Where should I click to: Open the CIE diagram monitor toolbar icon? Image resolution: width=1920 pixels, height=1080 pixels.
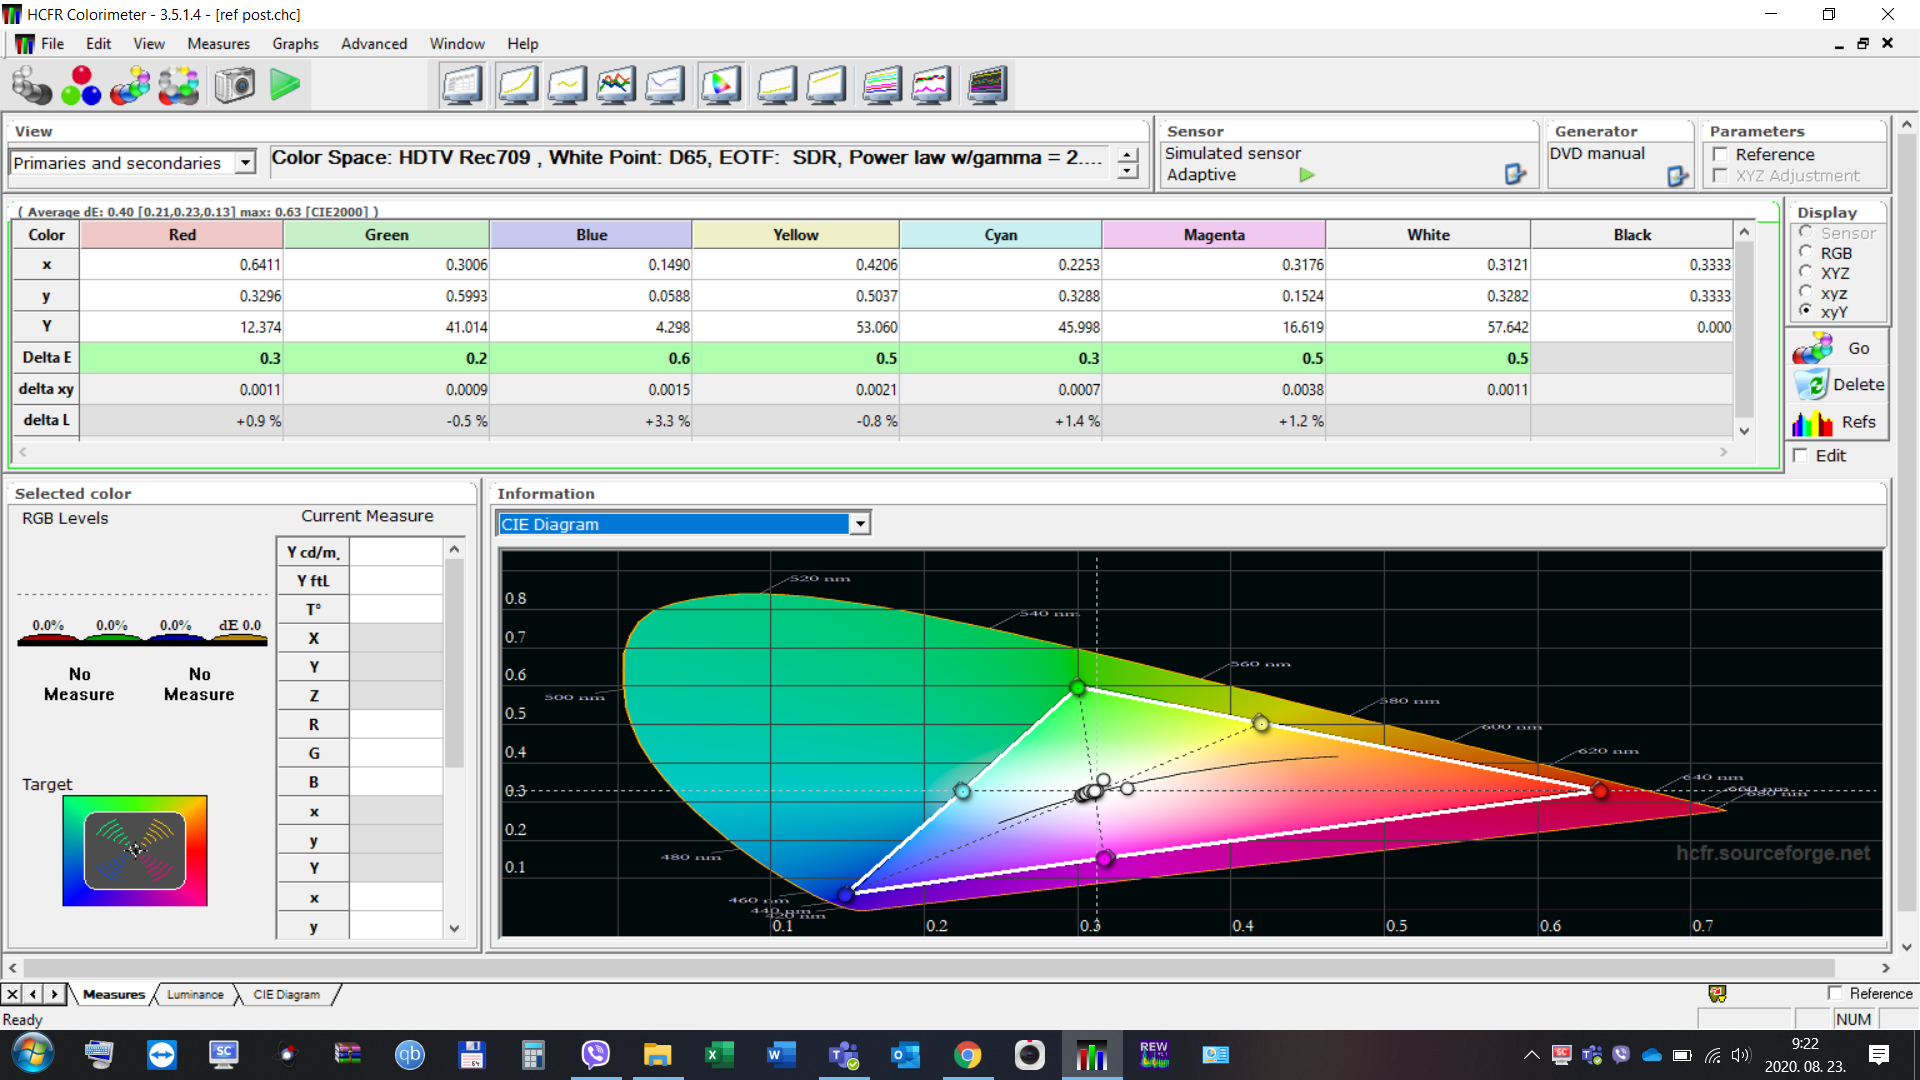[x=720, y=85]
